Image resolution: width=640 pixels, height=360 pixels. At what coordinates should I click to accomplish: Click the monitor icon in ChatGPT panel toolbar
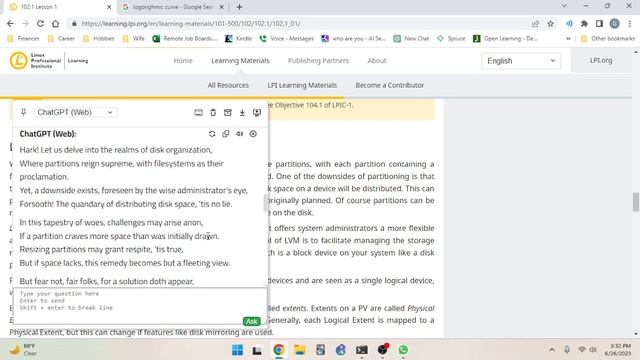(x=257, y=113)
